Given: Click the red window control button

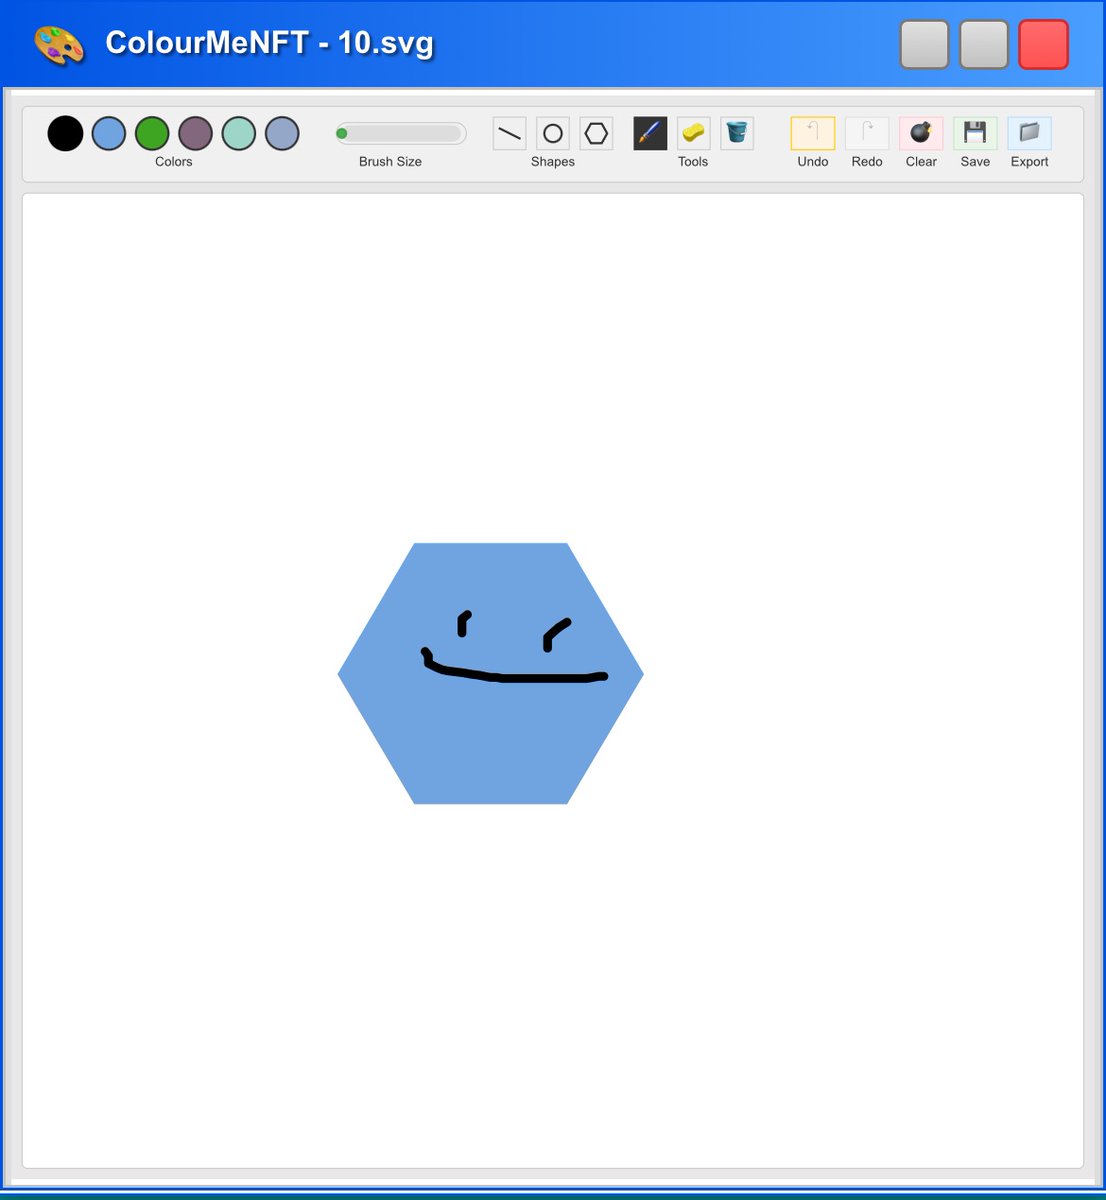Looking at the screenshot, I should [1042, 43].
